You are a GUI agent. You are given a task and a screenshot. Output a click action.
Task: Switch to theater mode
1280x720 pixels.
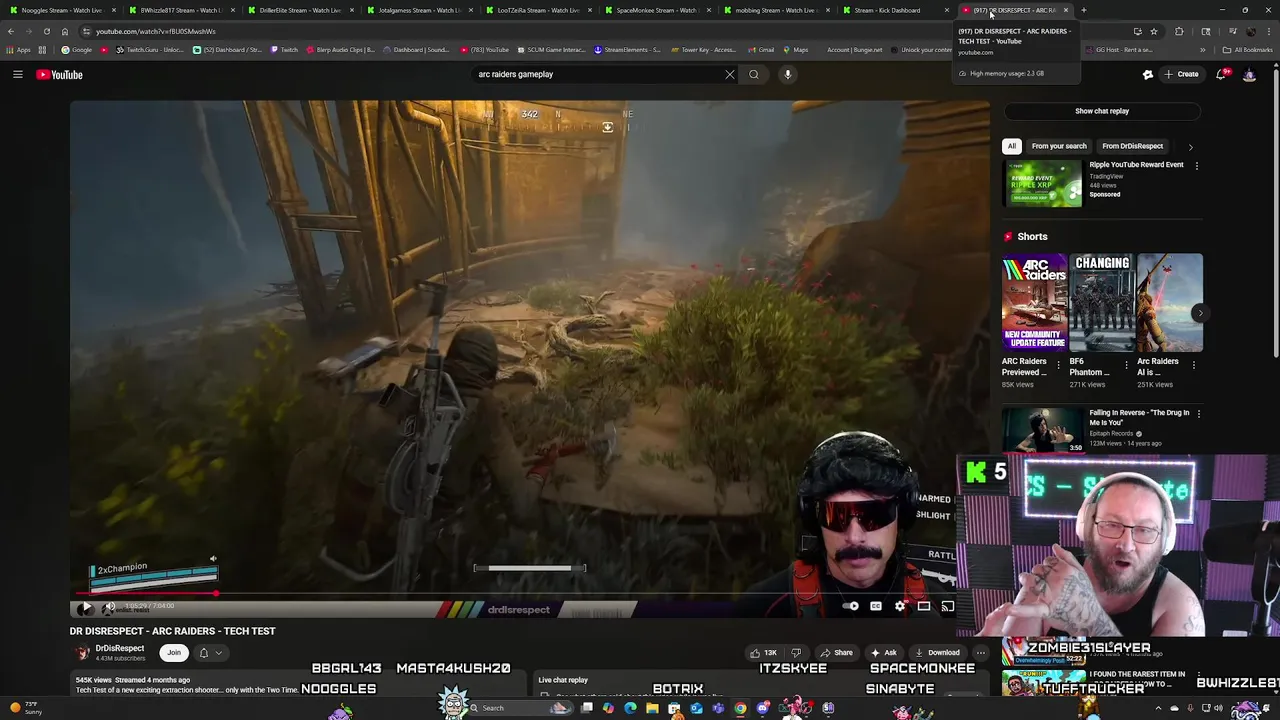tap(924, 606)
